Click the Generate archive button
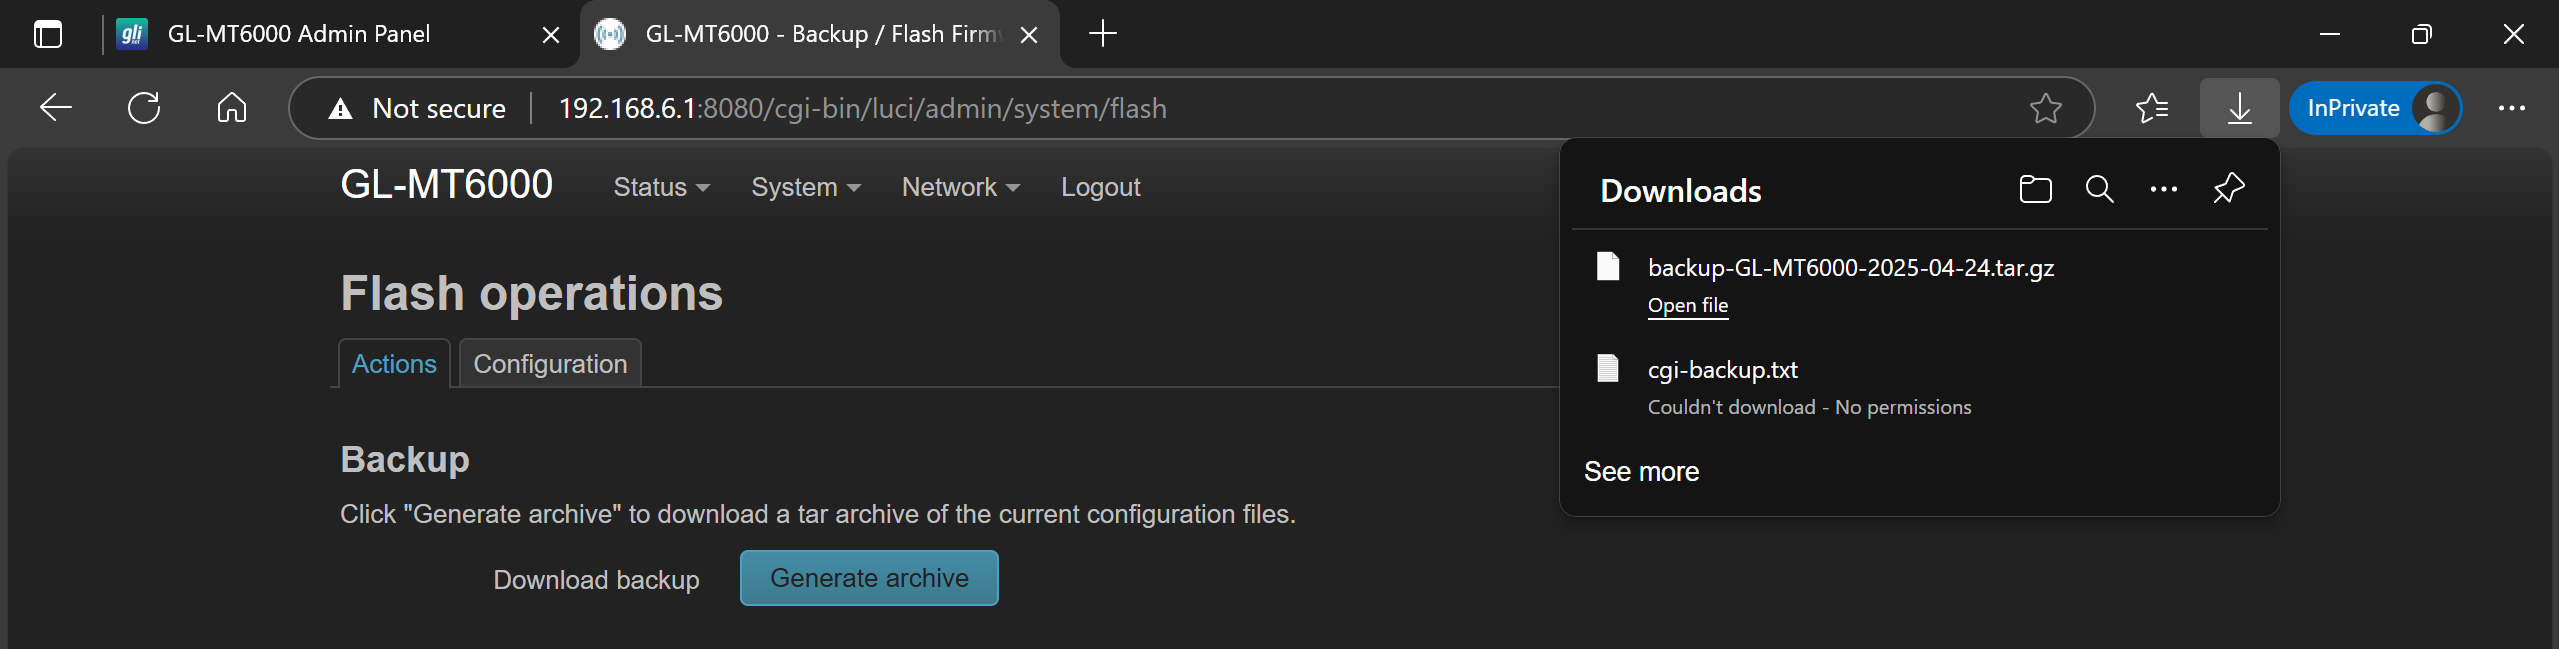Image resolution: width=2559 pixels, height=649 pixels. [869, 578]
